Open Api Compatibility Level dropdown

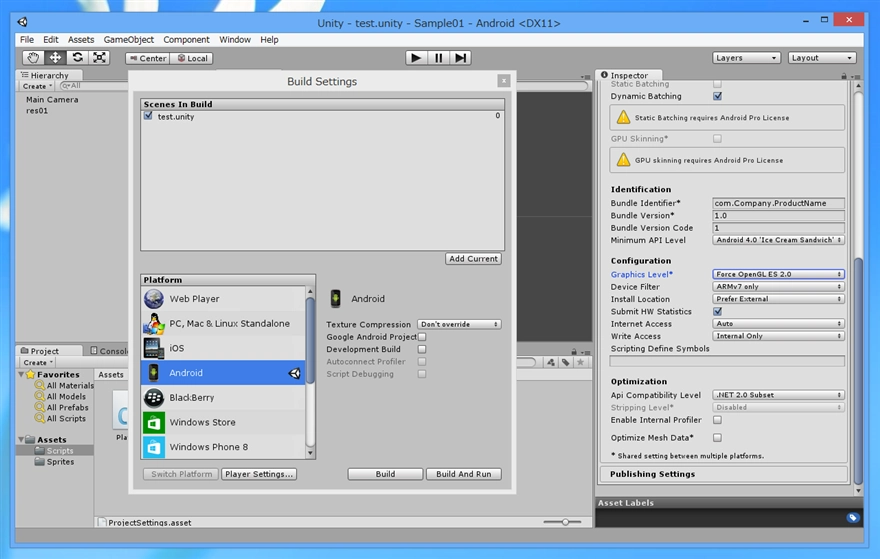778,395
